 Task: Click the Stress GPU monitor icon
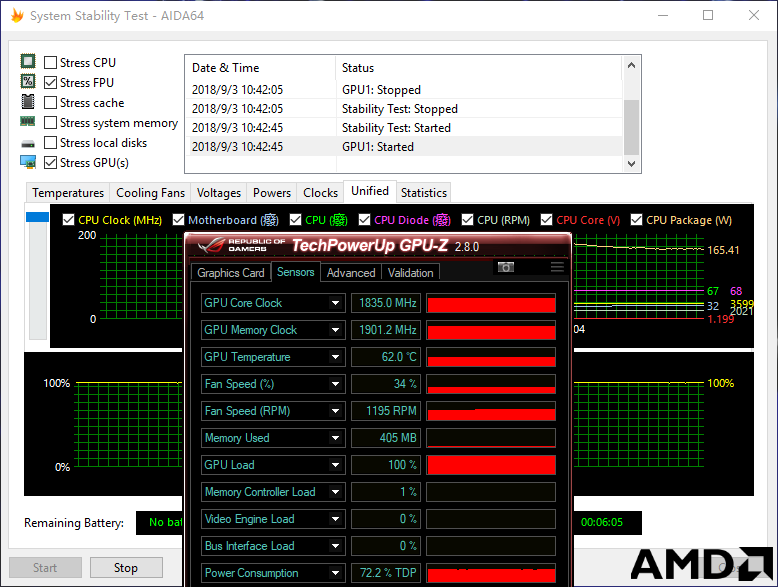pos(28,162)
